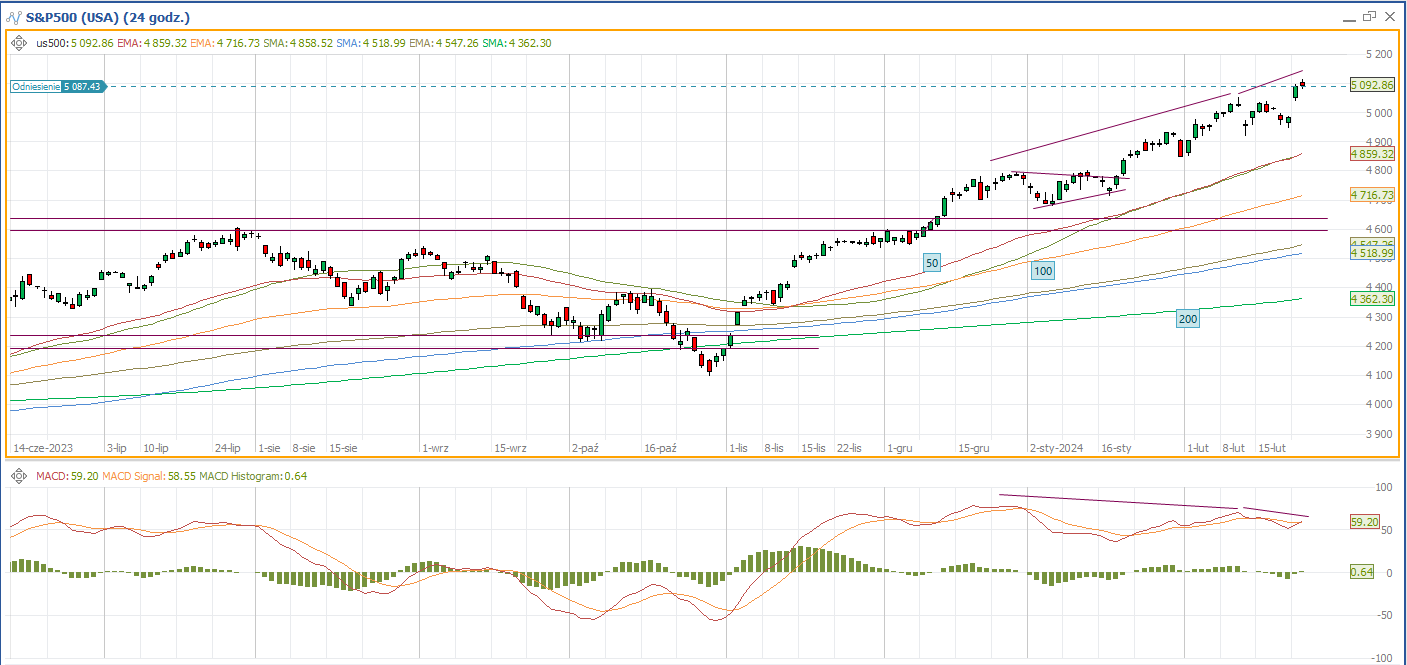Click the current price tag 5 092.86 on axis
1407x665 pixels.
click(1371, 85)
